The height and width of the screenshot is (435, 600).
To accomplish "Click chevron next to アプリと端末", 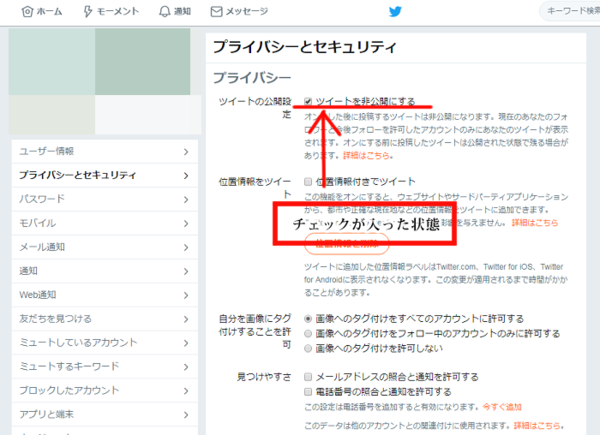I will [x=186, y=415].
